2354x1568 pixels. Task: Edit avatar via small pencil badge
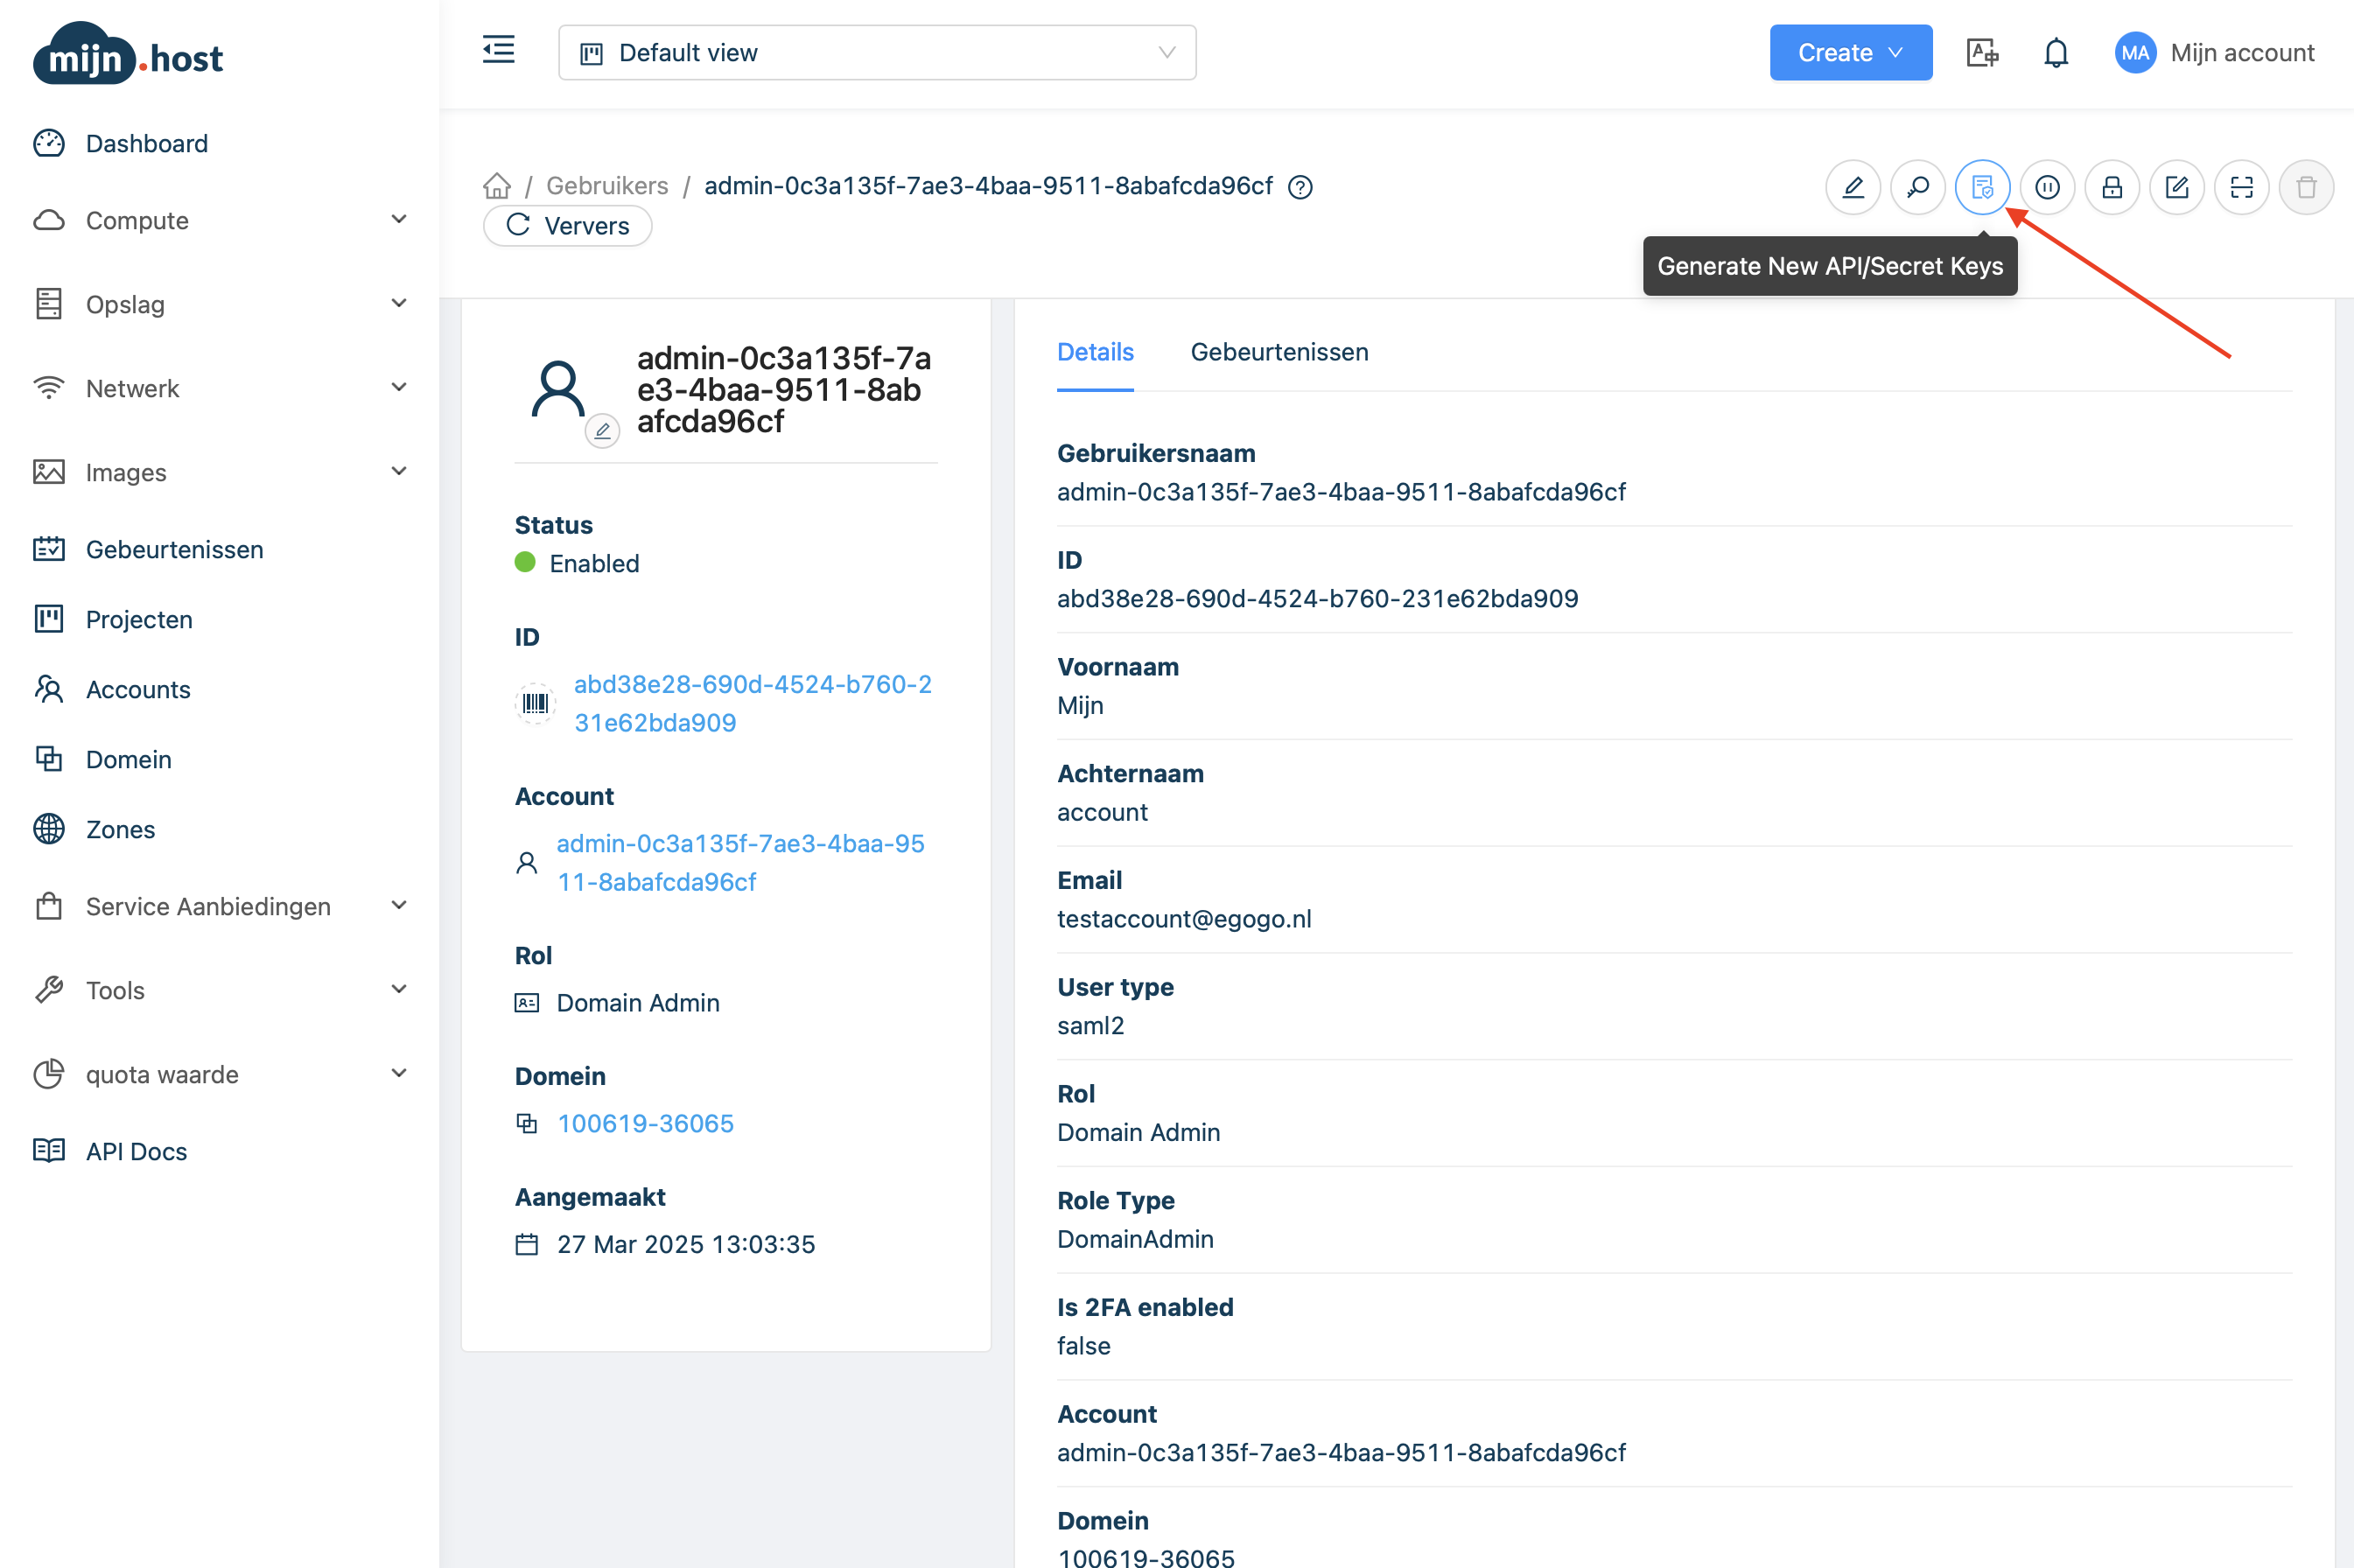(602, 431)
